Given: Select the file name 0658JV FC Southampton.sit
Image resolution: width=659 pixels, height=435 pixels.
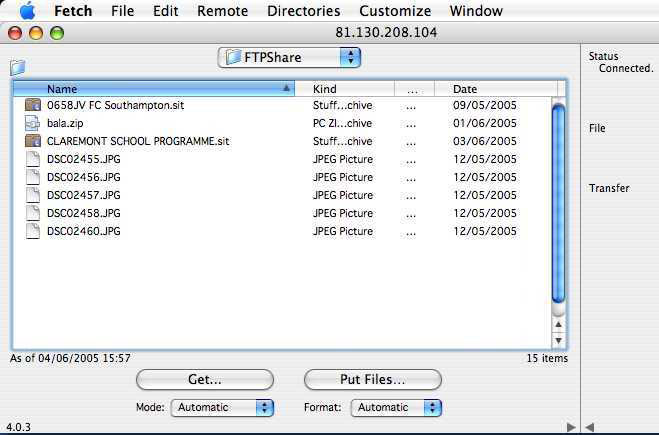Looking at the screenshot, I should pyautogui.click(x=116, y=105).
